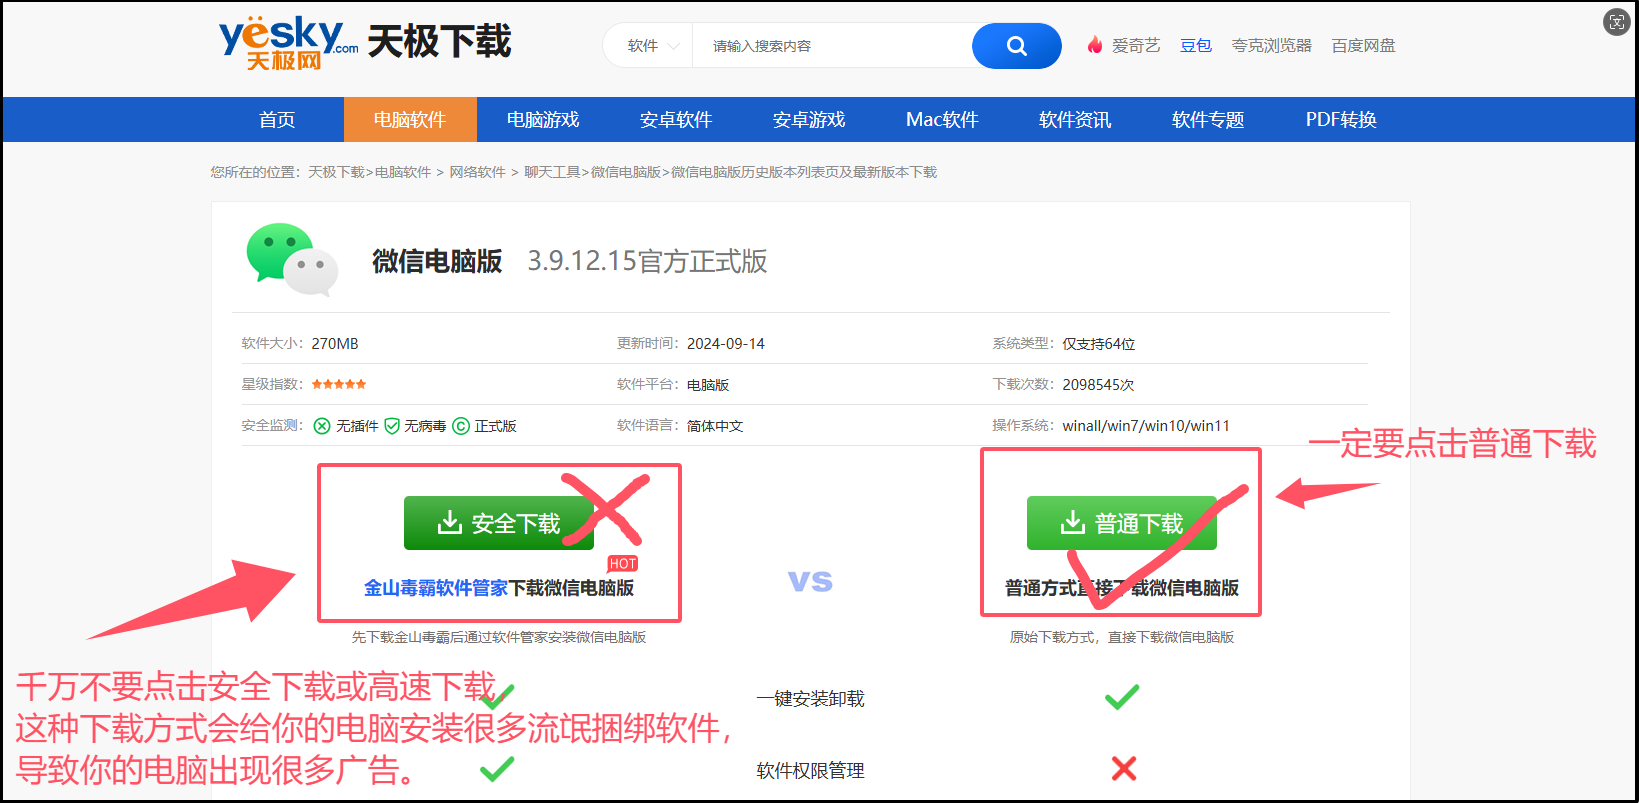
Task: Click the yesky 天极网 logo
Action: coord(288,44)
